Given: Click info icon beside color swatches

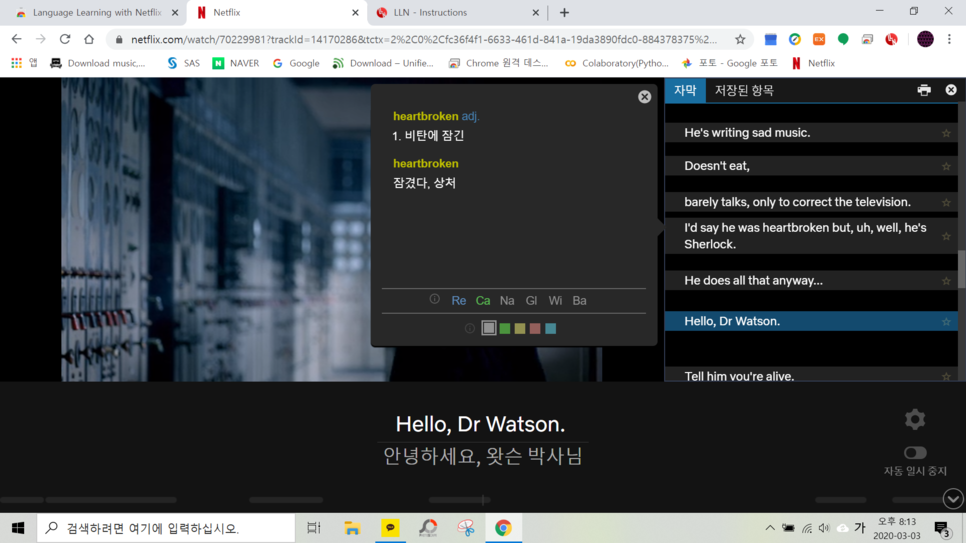Looking at the screenshot, I should pos(469,329).
